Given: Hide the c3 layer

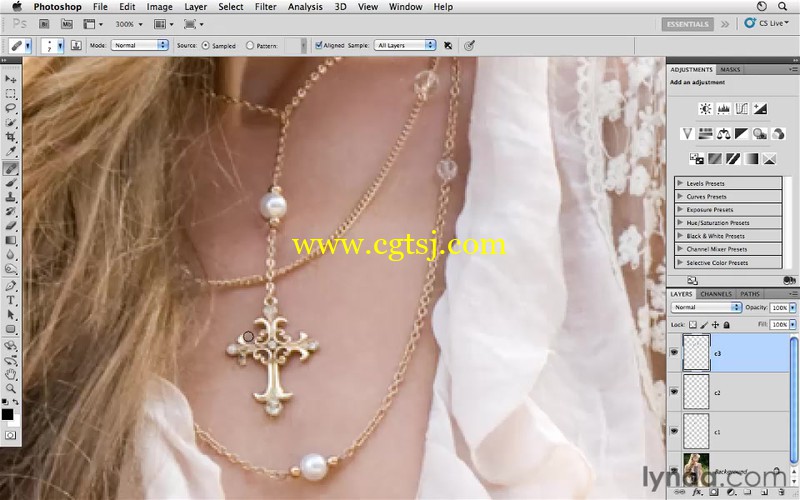Looking at the screenshot, I should 674,353.
